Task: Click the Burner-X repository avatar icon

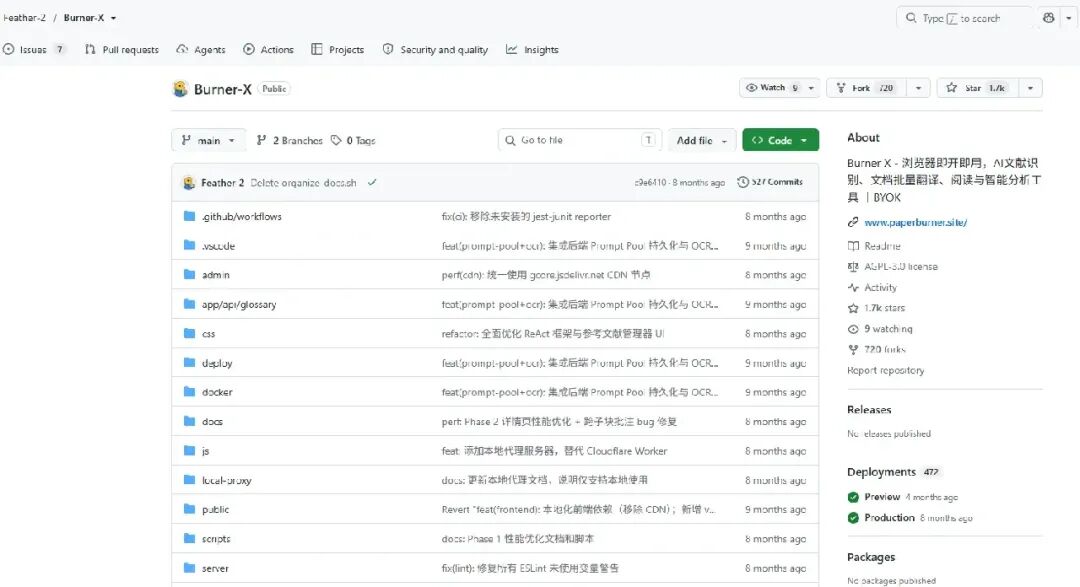Action: 180,89
